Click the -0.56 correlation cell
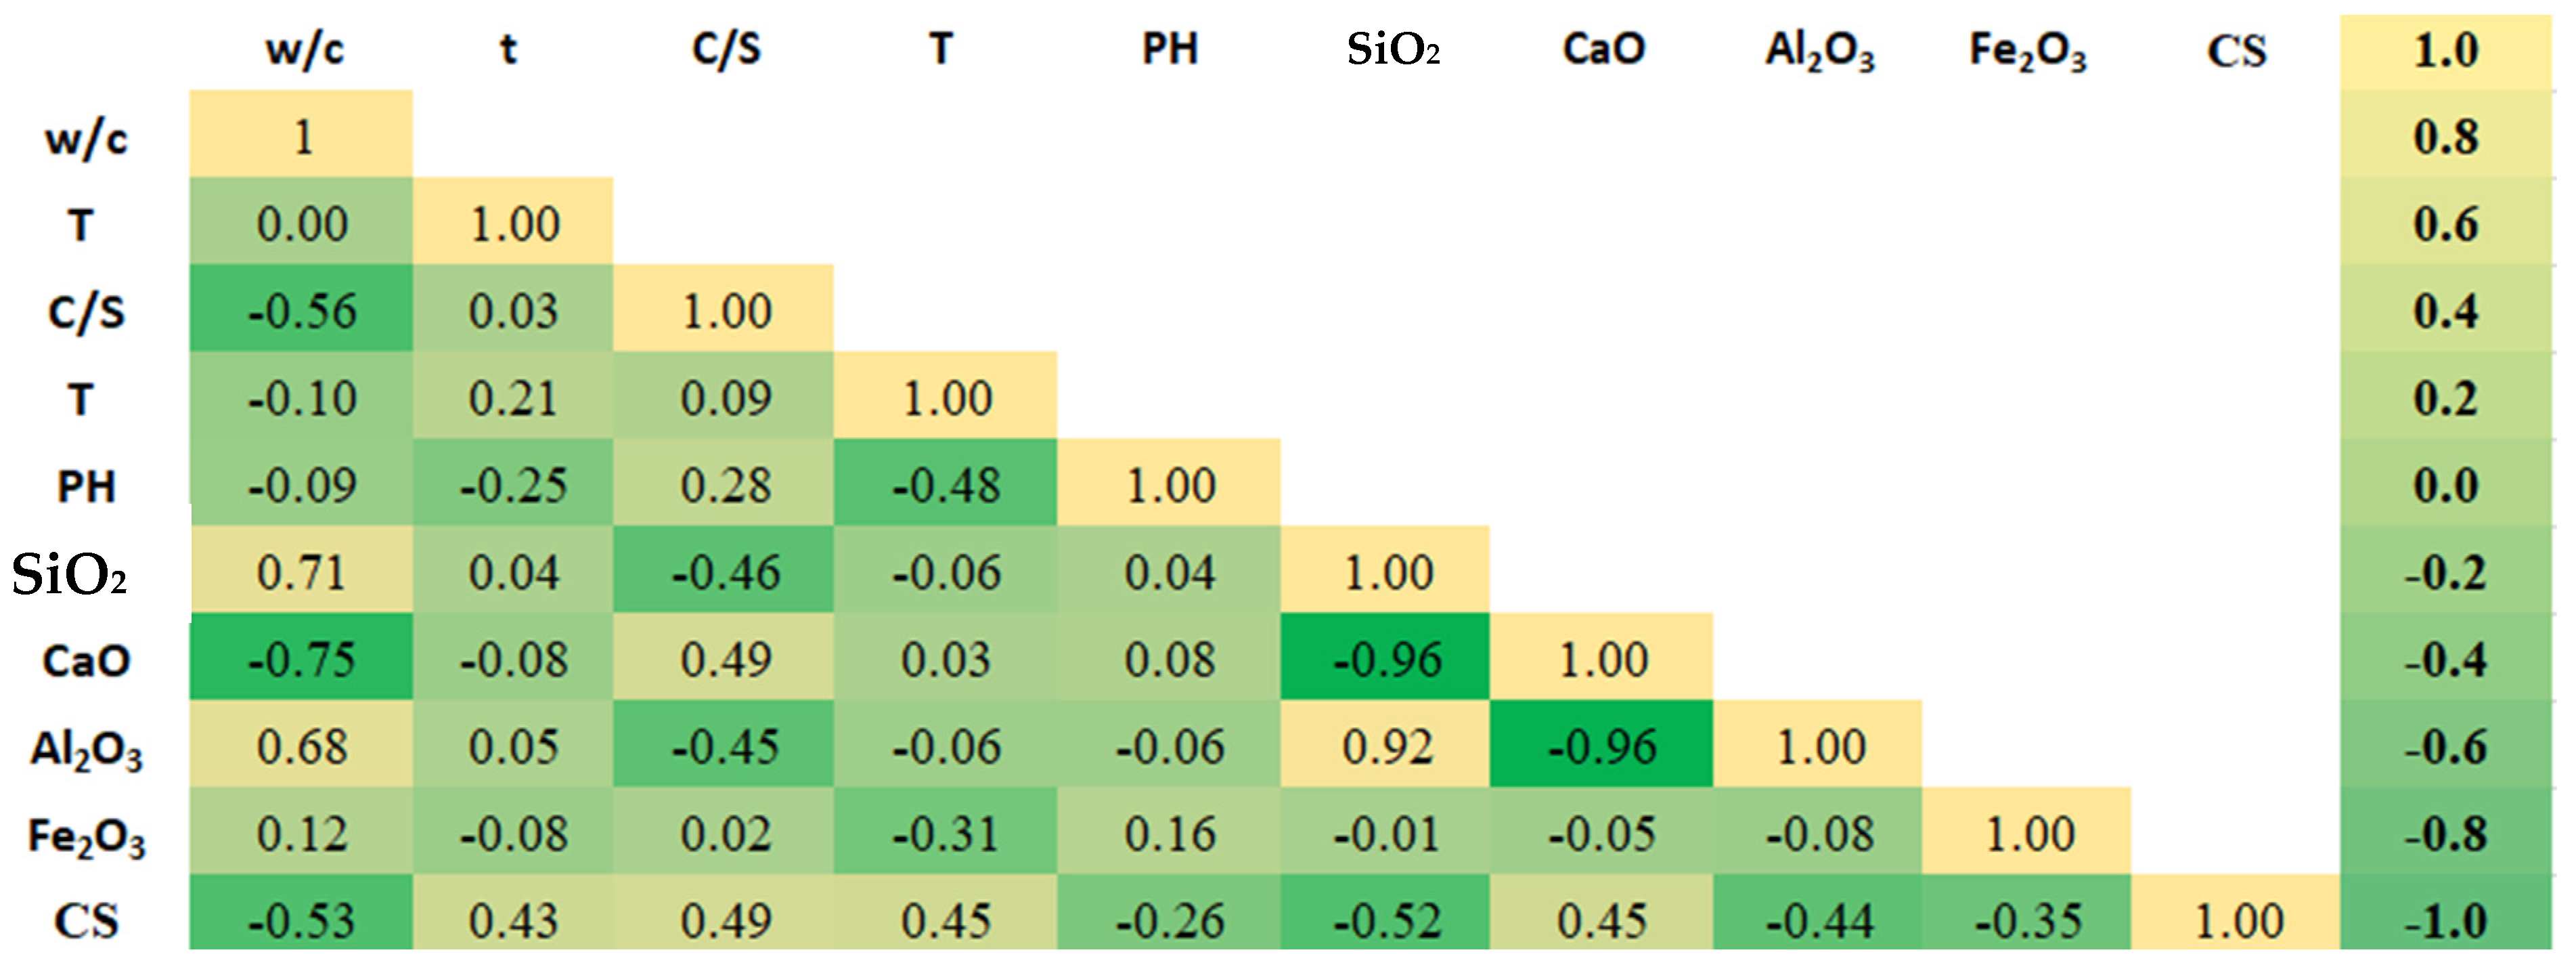Viewport: 2576px width, 967px height. [x=301, y=311]
